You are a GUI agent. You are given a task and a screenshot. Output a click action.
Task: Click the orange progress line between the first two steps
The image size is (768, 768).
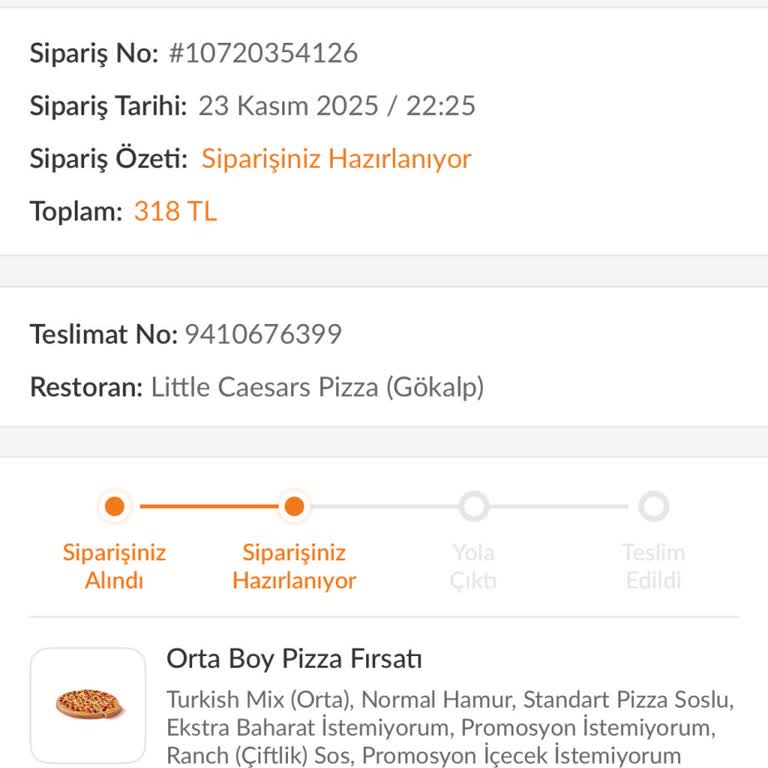click(205, 507)
